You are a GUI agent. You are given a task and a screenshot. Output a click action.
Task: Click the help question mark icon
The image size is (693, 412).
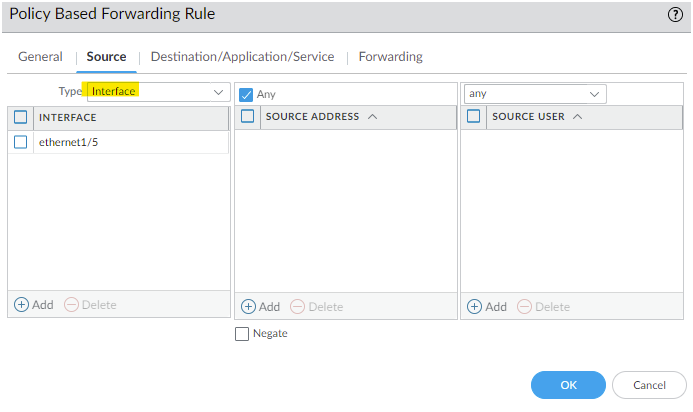click(x=675, y=14)
